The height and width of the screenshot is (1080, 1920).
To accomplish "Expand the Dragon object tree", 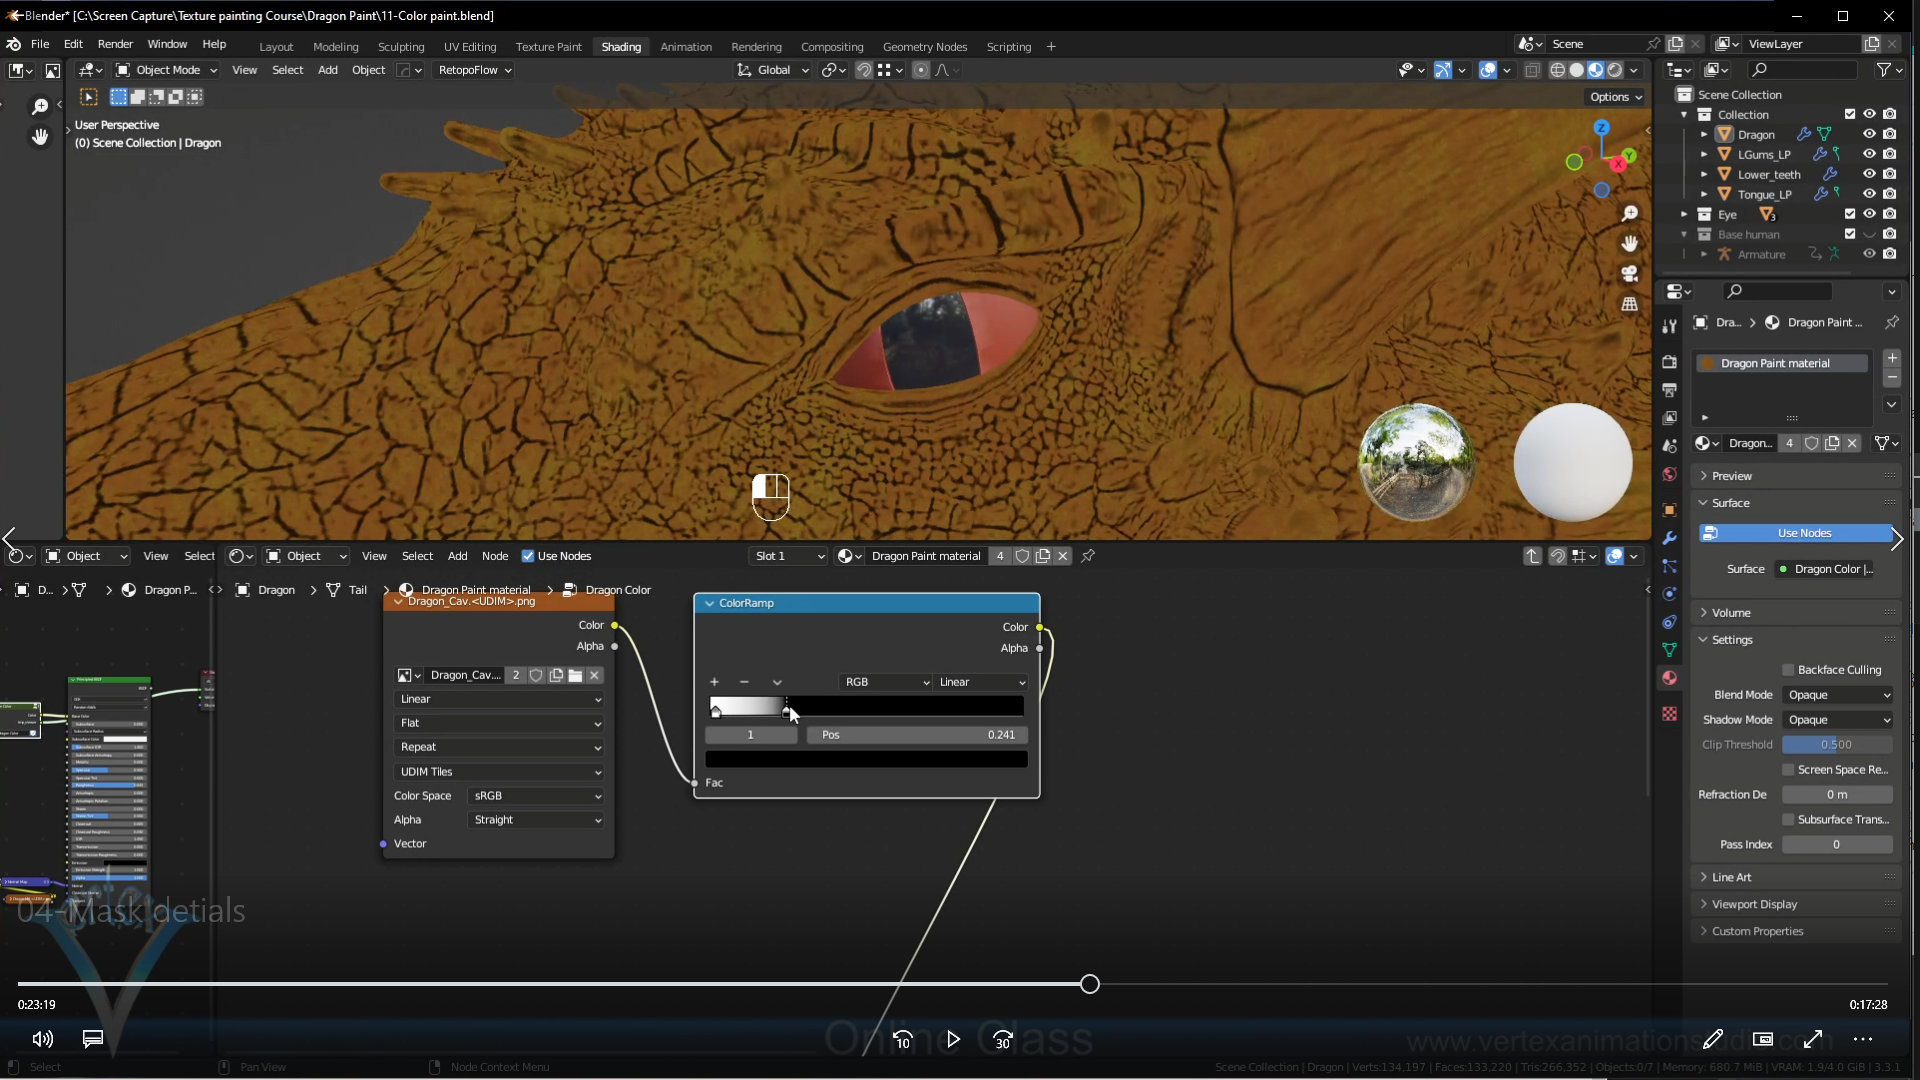I will [x=1704, y=134].
